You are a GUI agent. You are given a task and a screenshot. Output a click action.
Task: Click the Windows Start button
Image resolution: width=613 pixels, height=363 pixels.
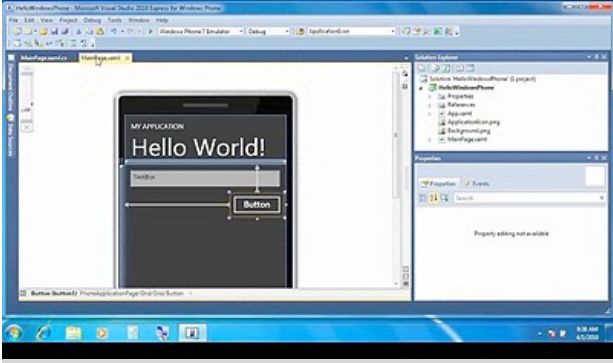14,333
